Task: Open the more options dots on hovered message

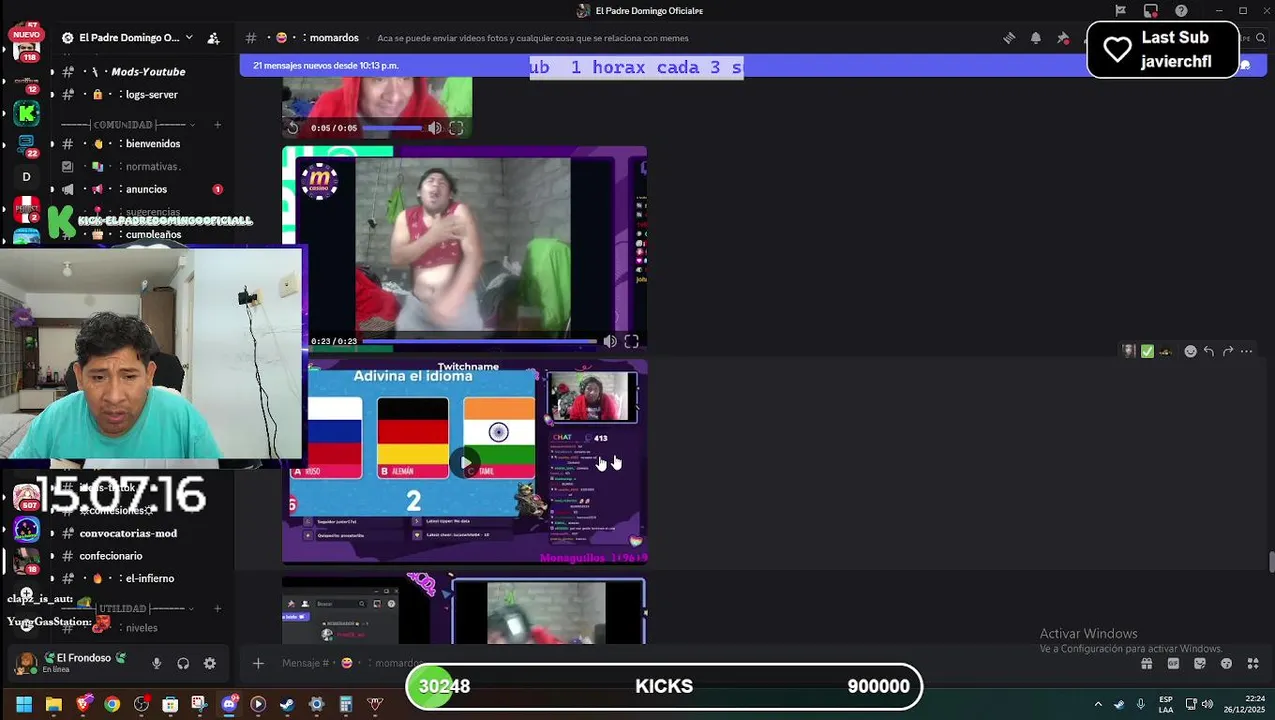Action: pyautogui.click(x=1246, y=351)
